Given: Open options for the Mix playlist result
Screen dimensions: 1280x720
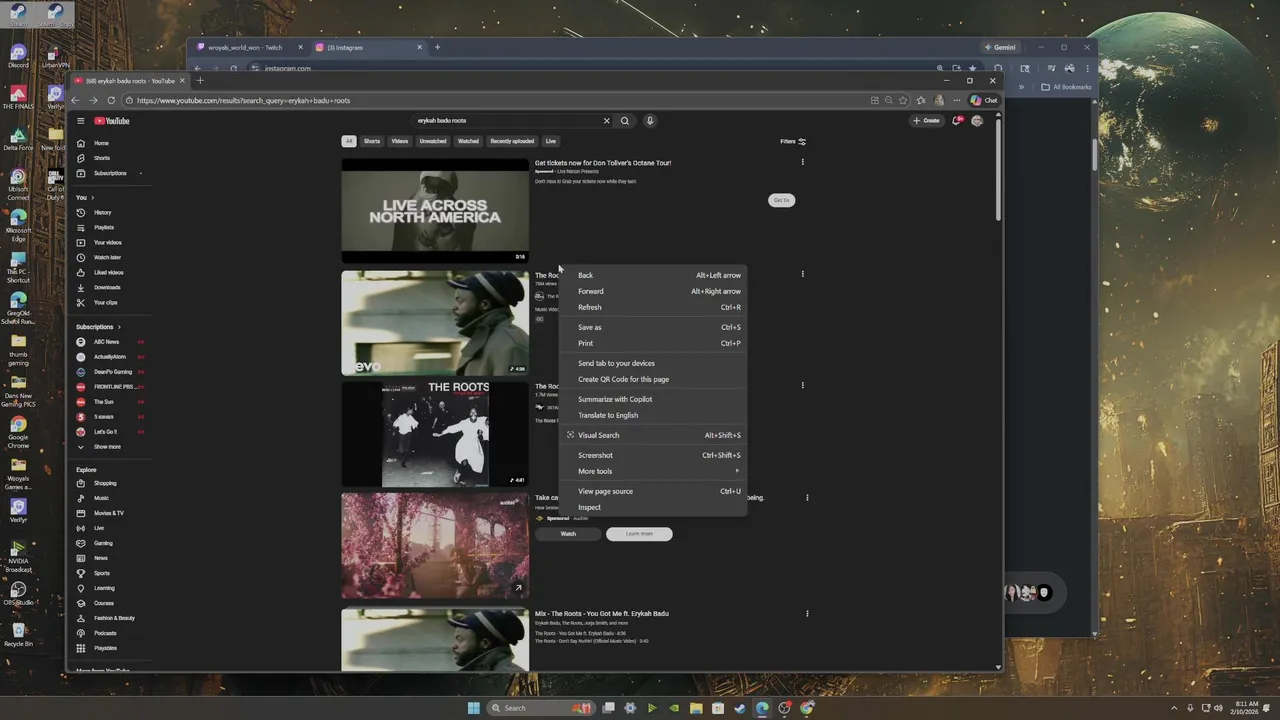Looking at the screenshot, I should pyautogui.click(x=807, y=614).
